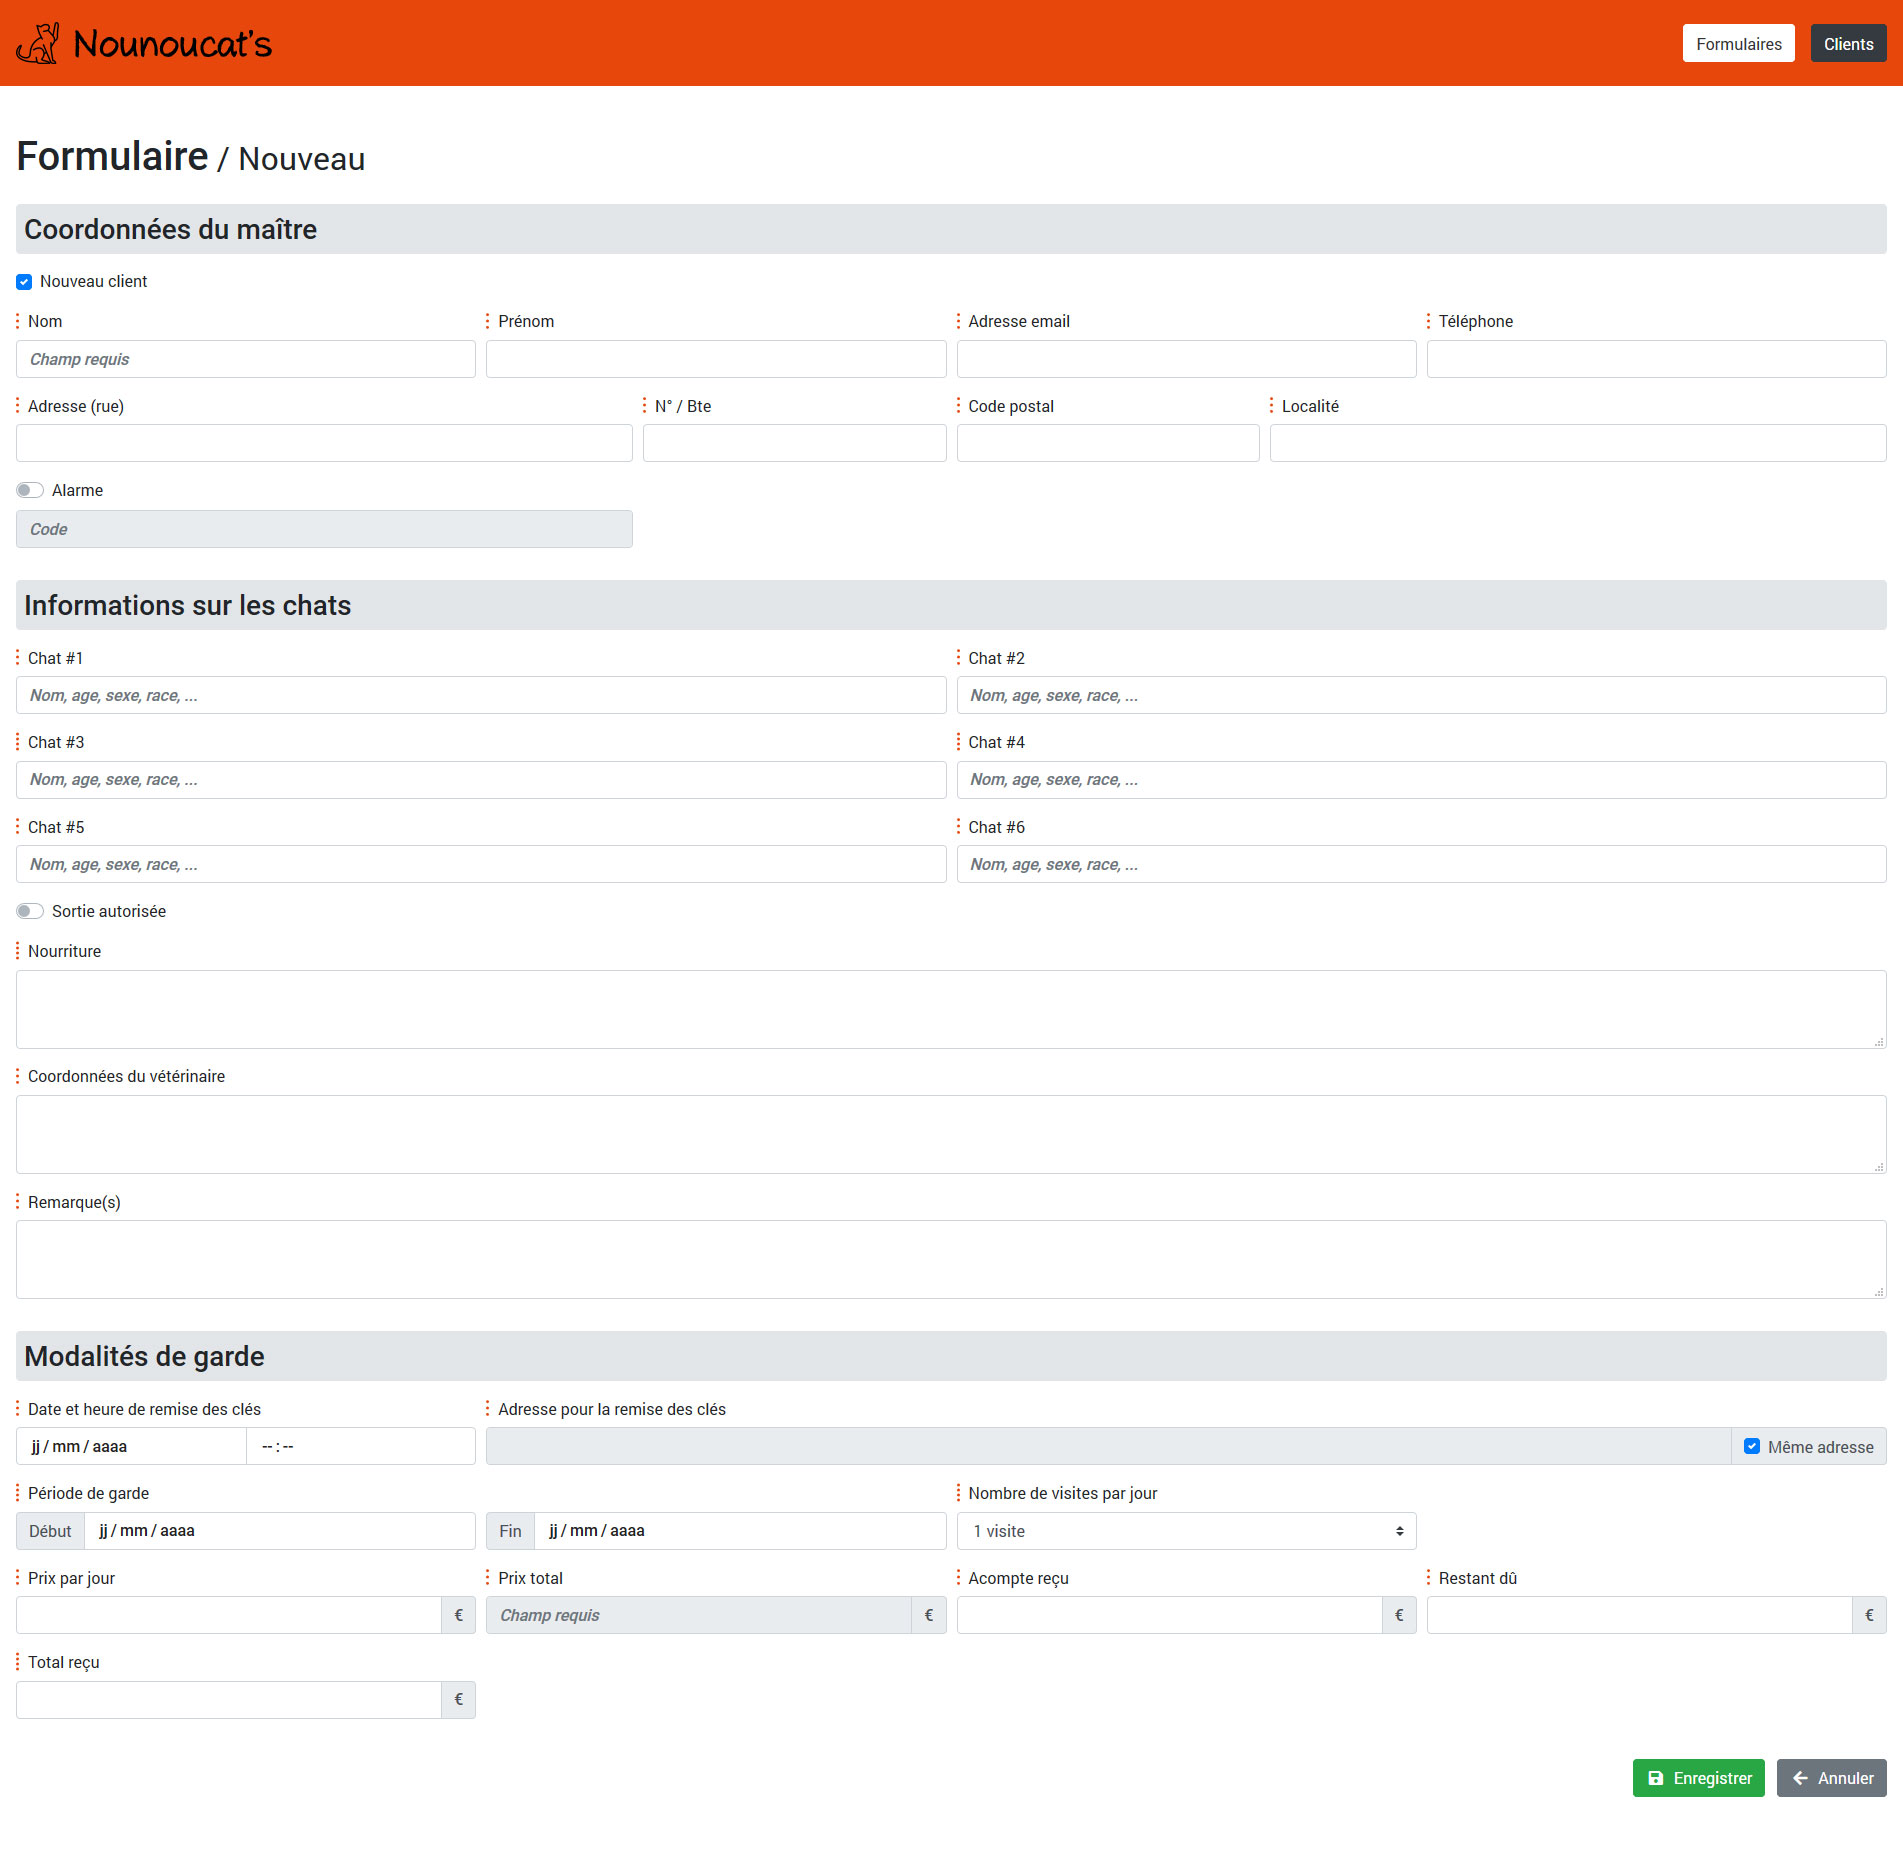Image resolution: width=1903 pixels, height=1849 pixels.
Task: Focus the N° / Bte field
Action: point(794,443)
